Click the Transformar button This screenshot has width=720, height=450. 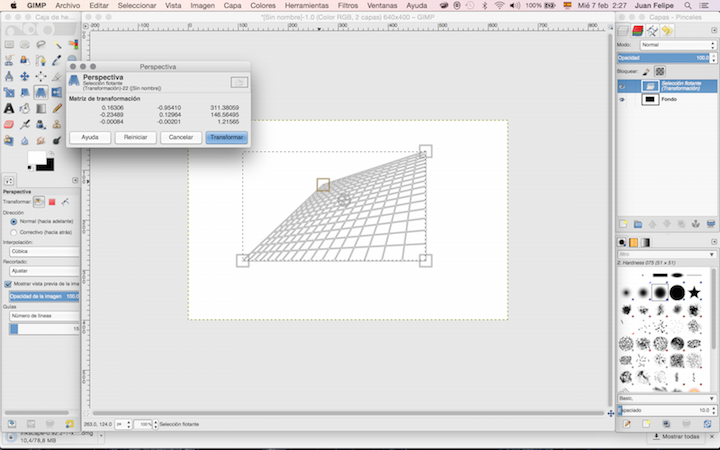coord(226,137)
